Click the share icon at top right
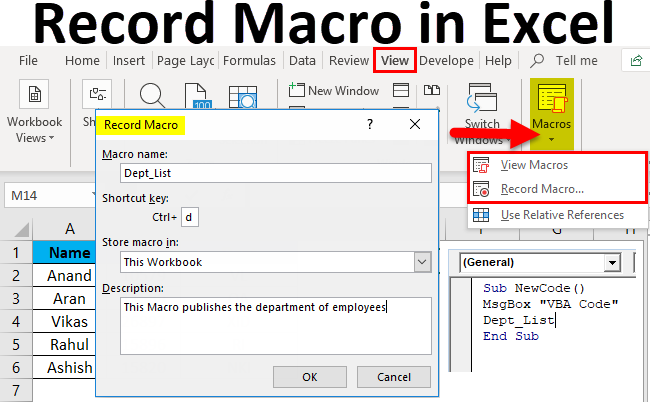This screenshot has height=402, width=650. (x=635, y=61)
